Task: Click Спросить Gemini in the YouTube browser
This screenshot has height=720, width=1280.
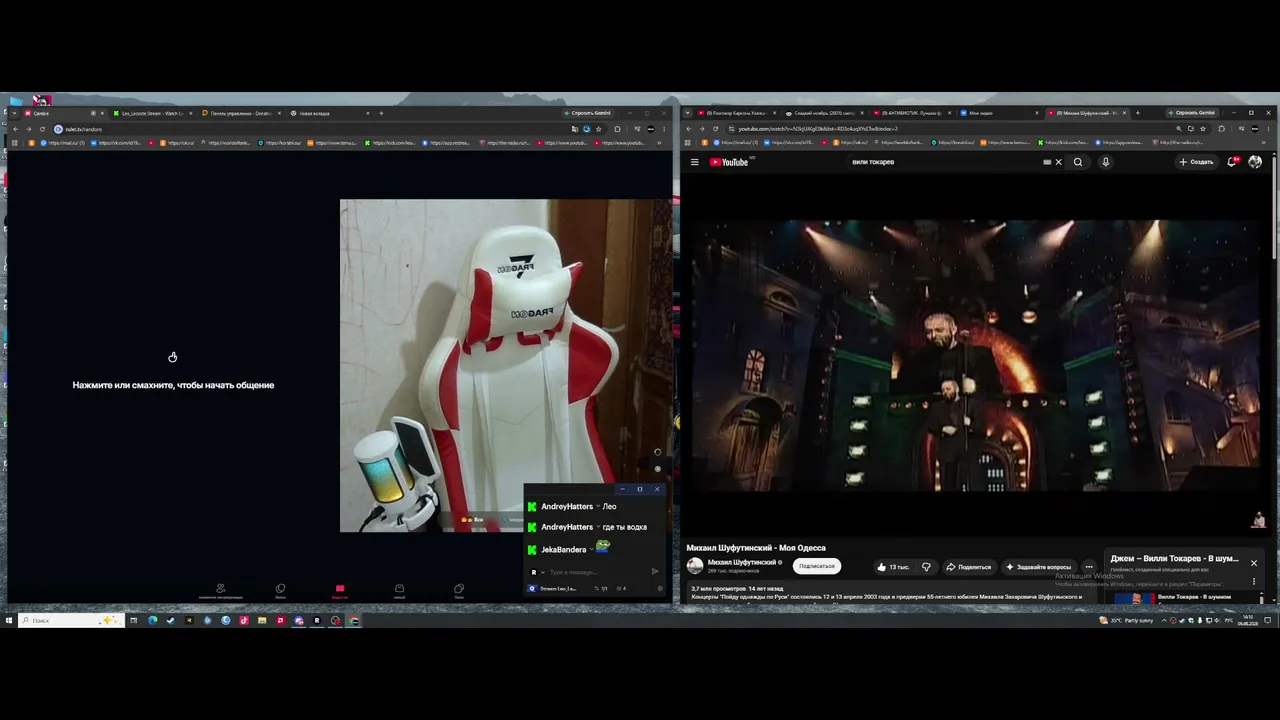Action: (x=1190, y=113)
